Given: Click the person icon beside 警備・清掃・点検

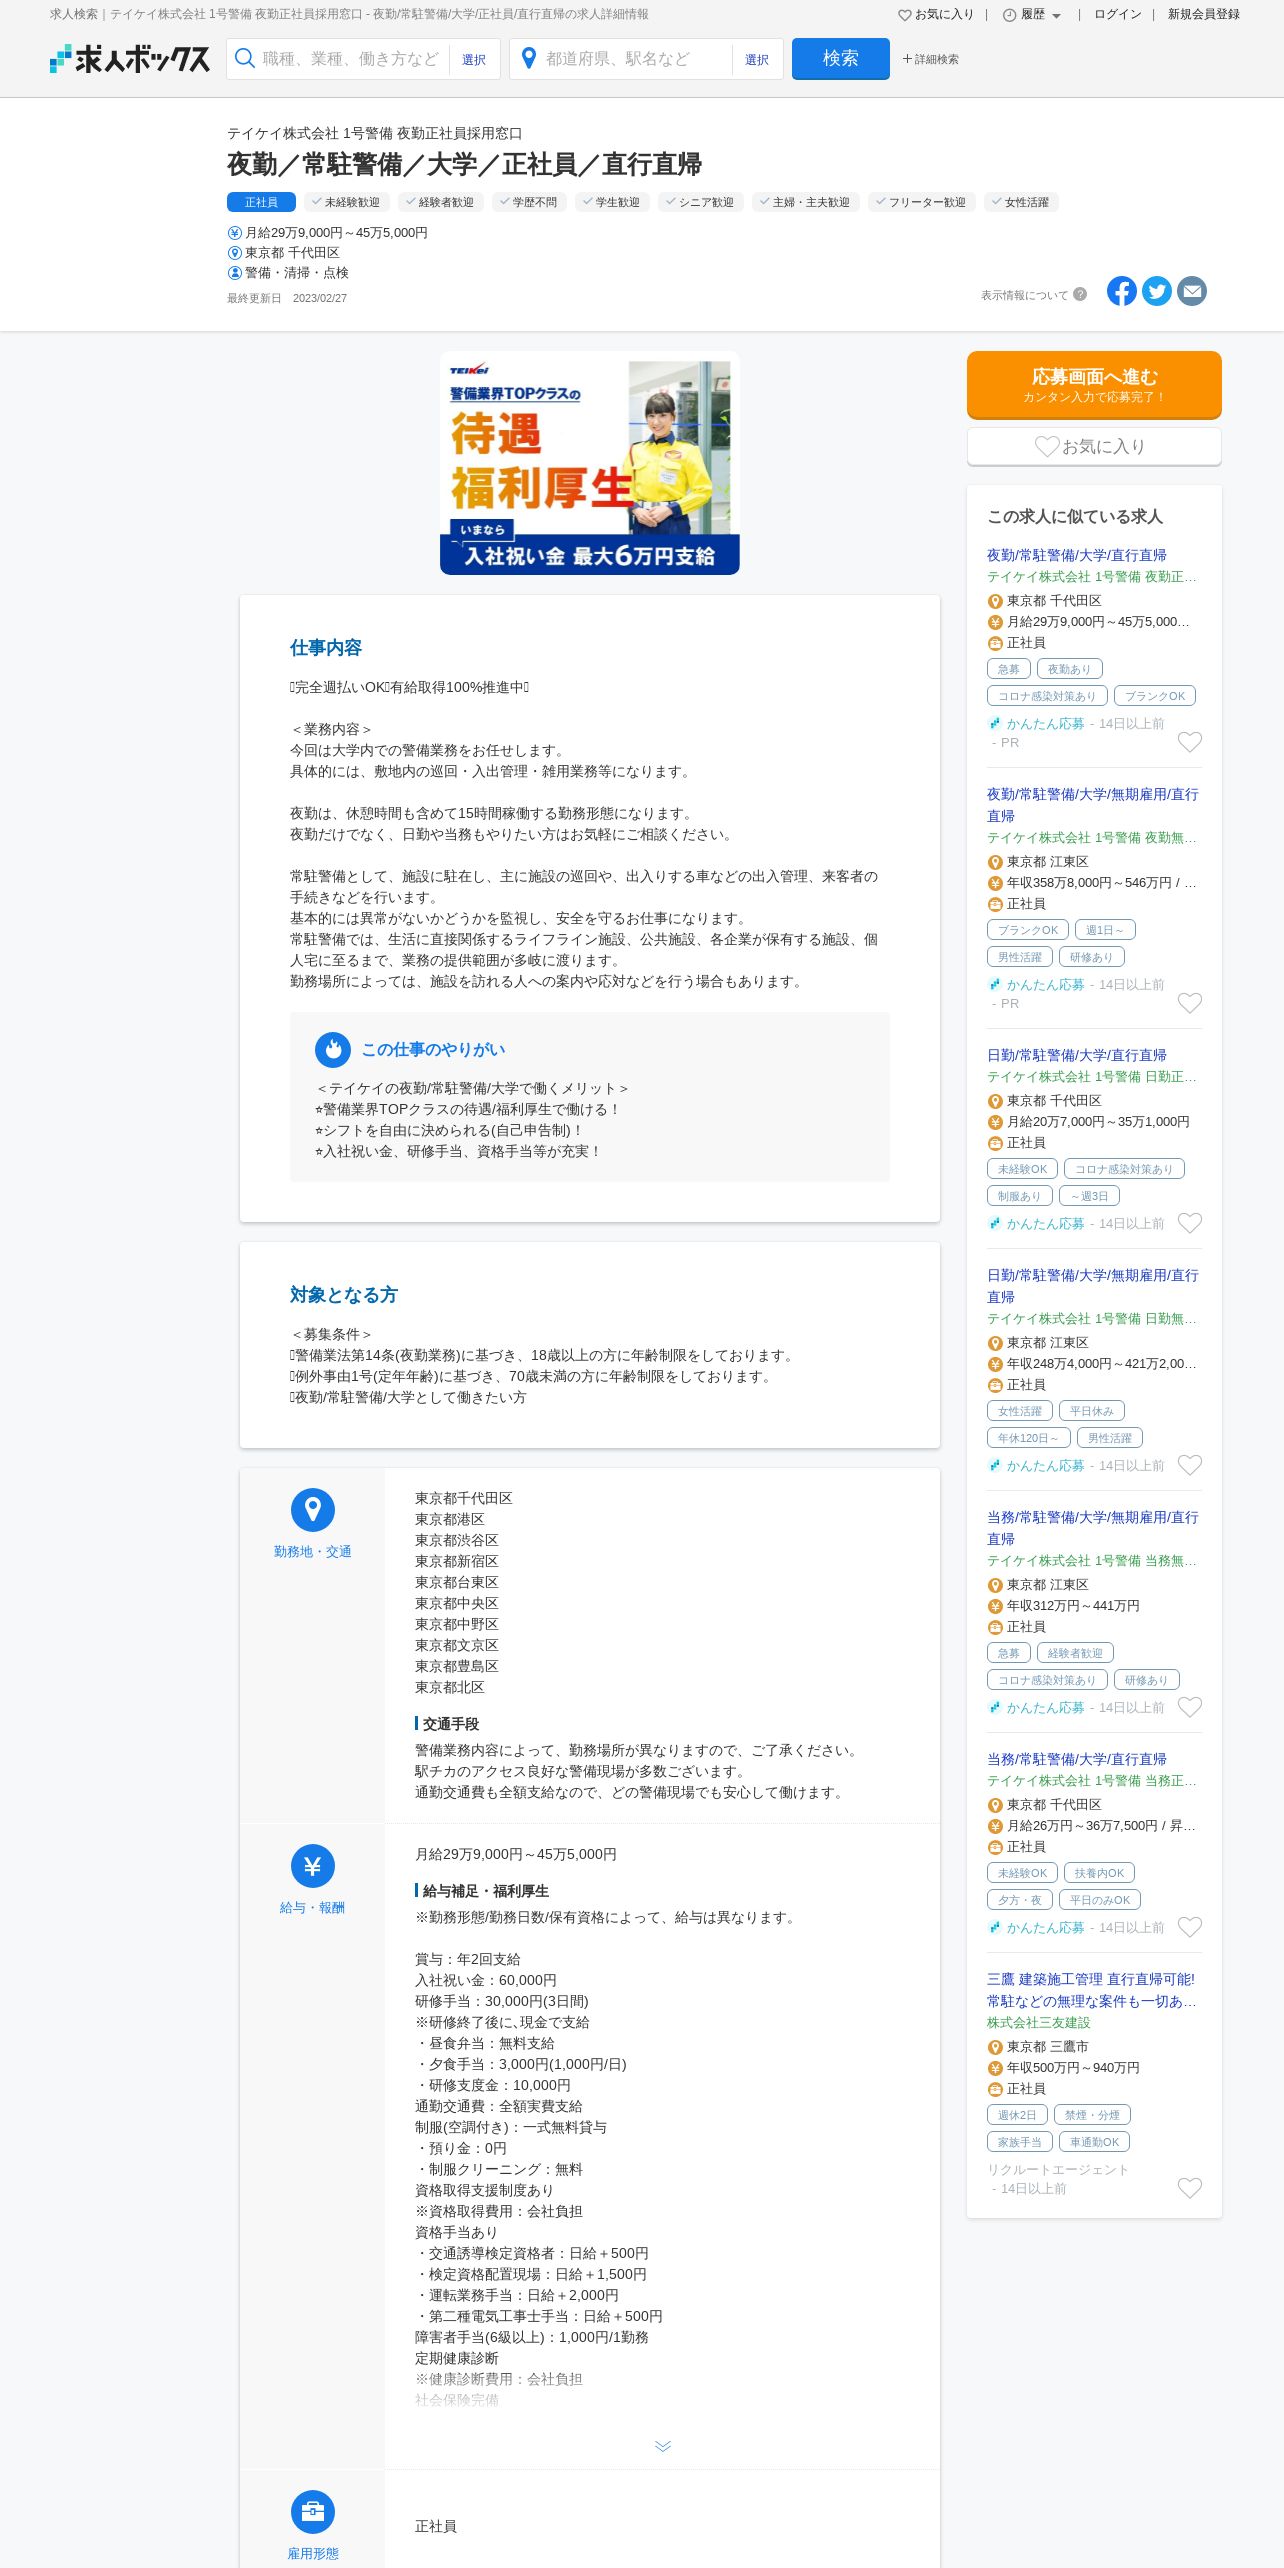Looking at the screenshot, I should [235, 273].
